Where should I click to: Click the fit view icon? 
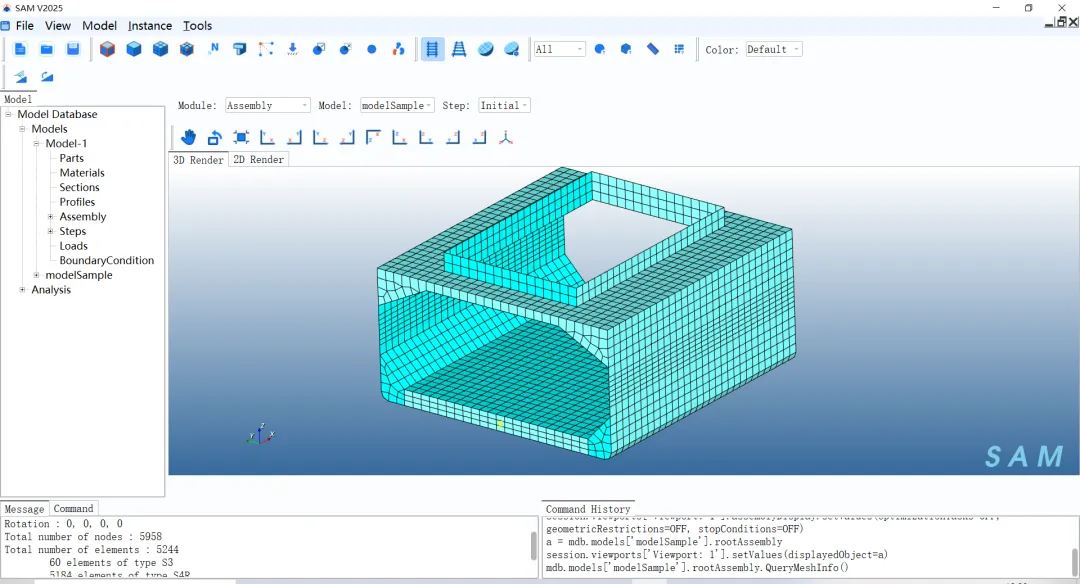[241, 137]
